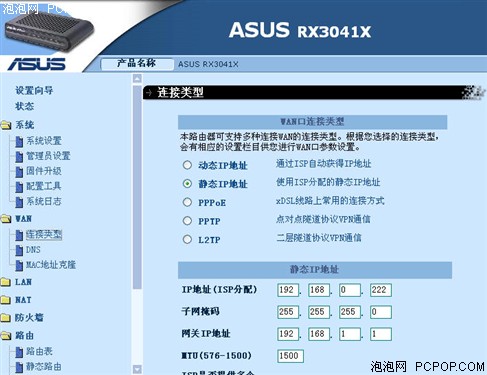Open the 配置工具 page
The width and height of the screenshot is (487, 375).
(x=44, y=186)
